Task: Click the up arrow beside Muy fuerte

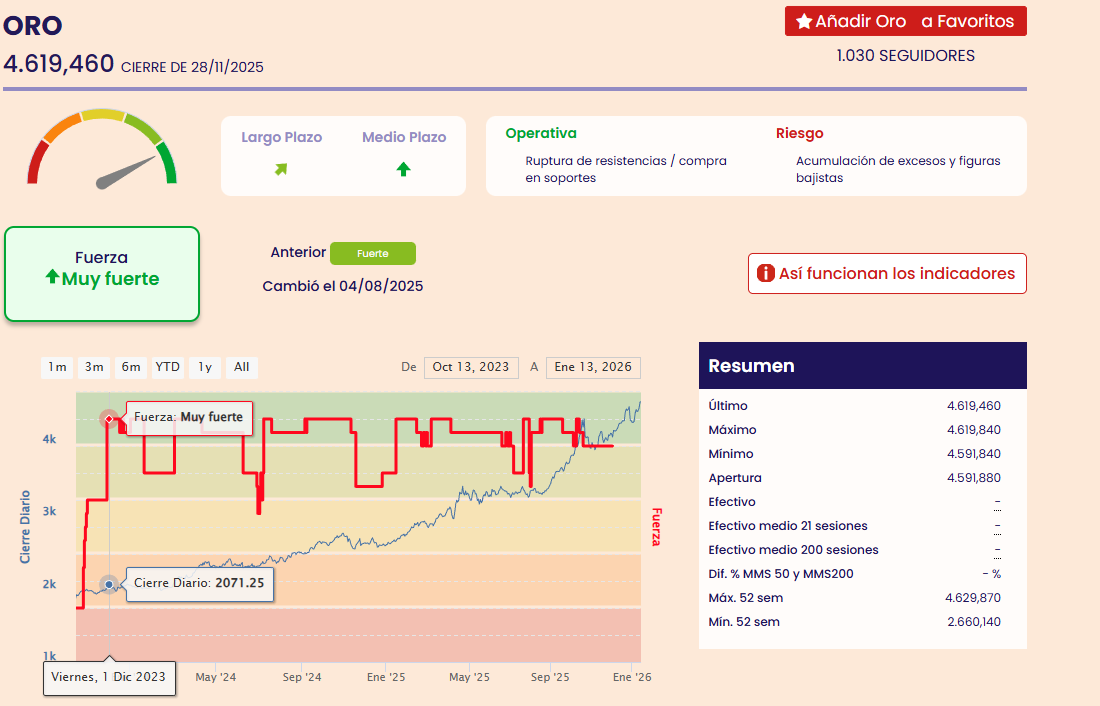Action: pos(52,277)
